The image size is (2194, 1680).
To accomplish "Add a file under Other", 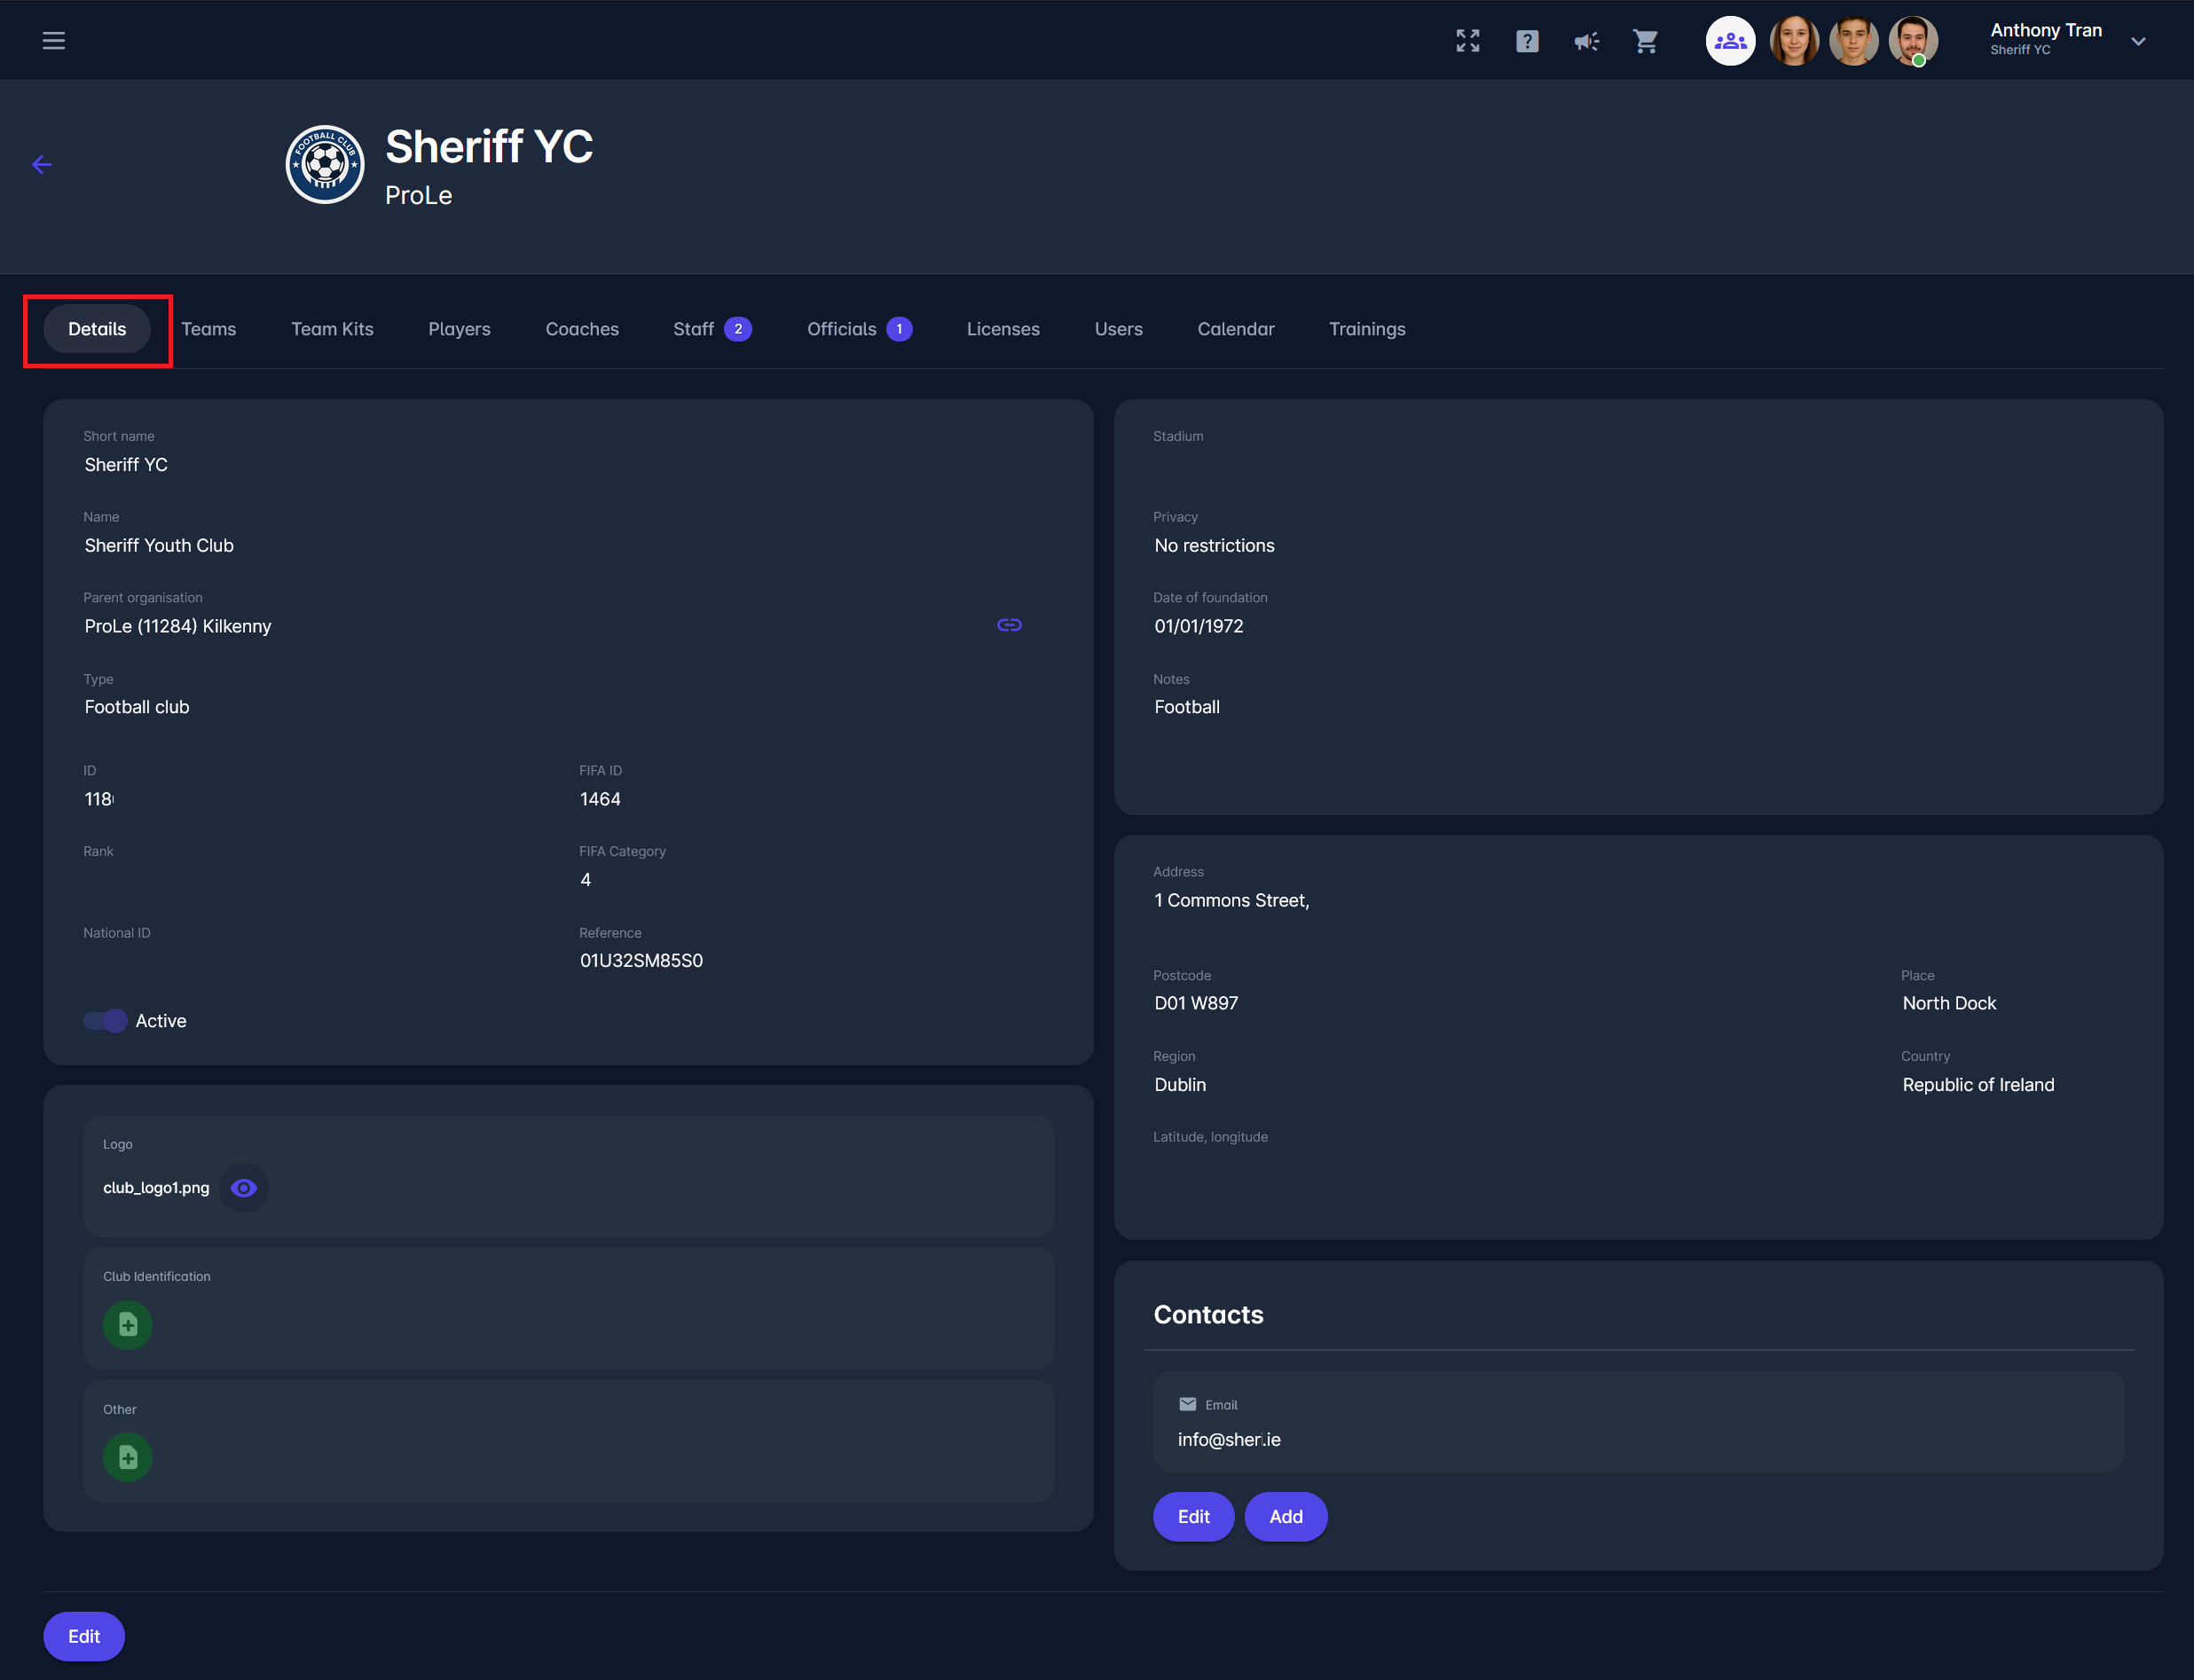I will (x=127, y=1457).
